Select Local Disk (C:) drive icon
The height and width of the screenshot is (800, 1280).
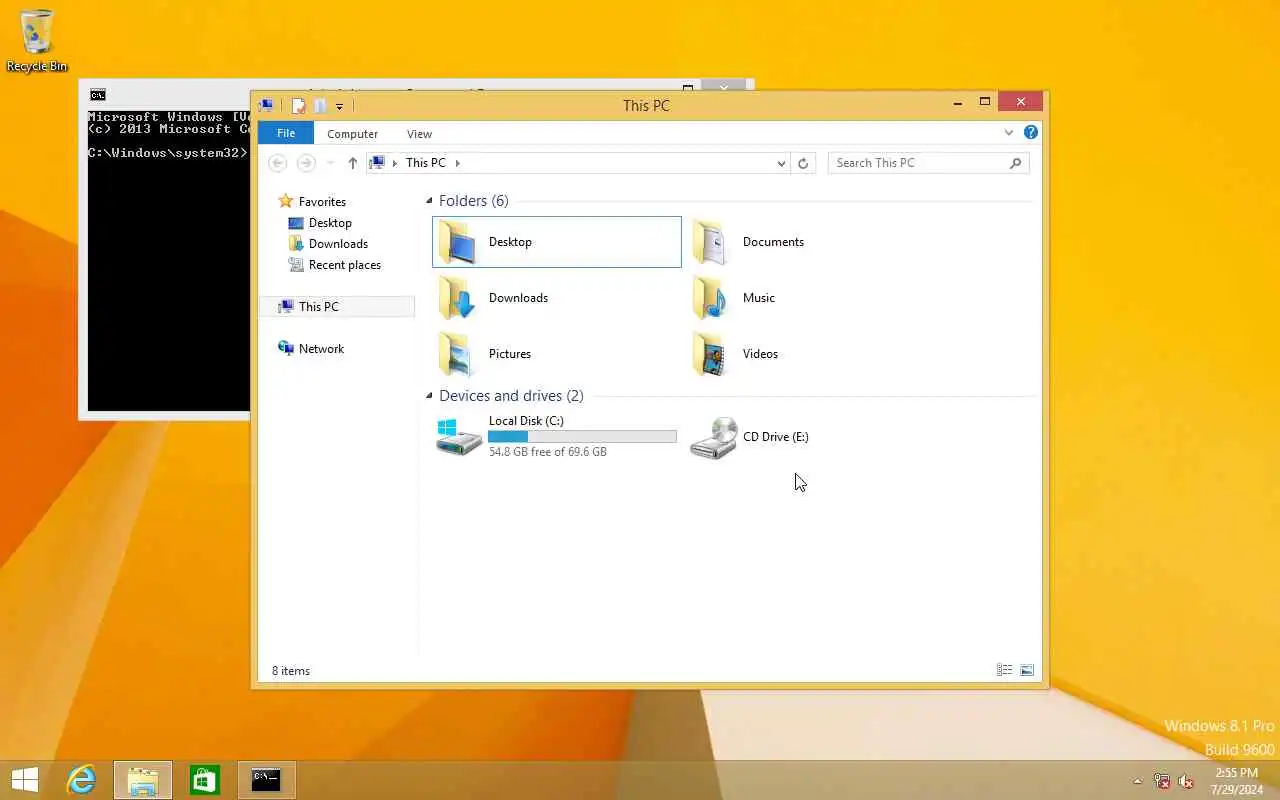[459, 437]
